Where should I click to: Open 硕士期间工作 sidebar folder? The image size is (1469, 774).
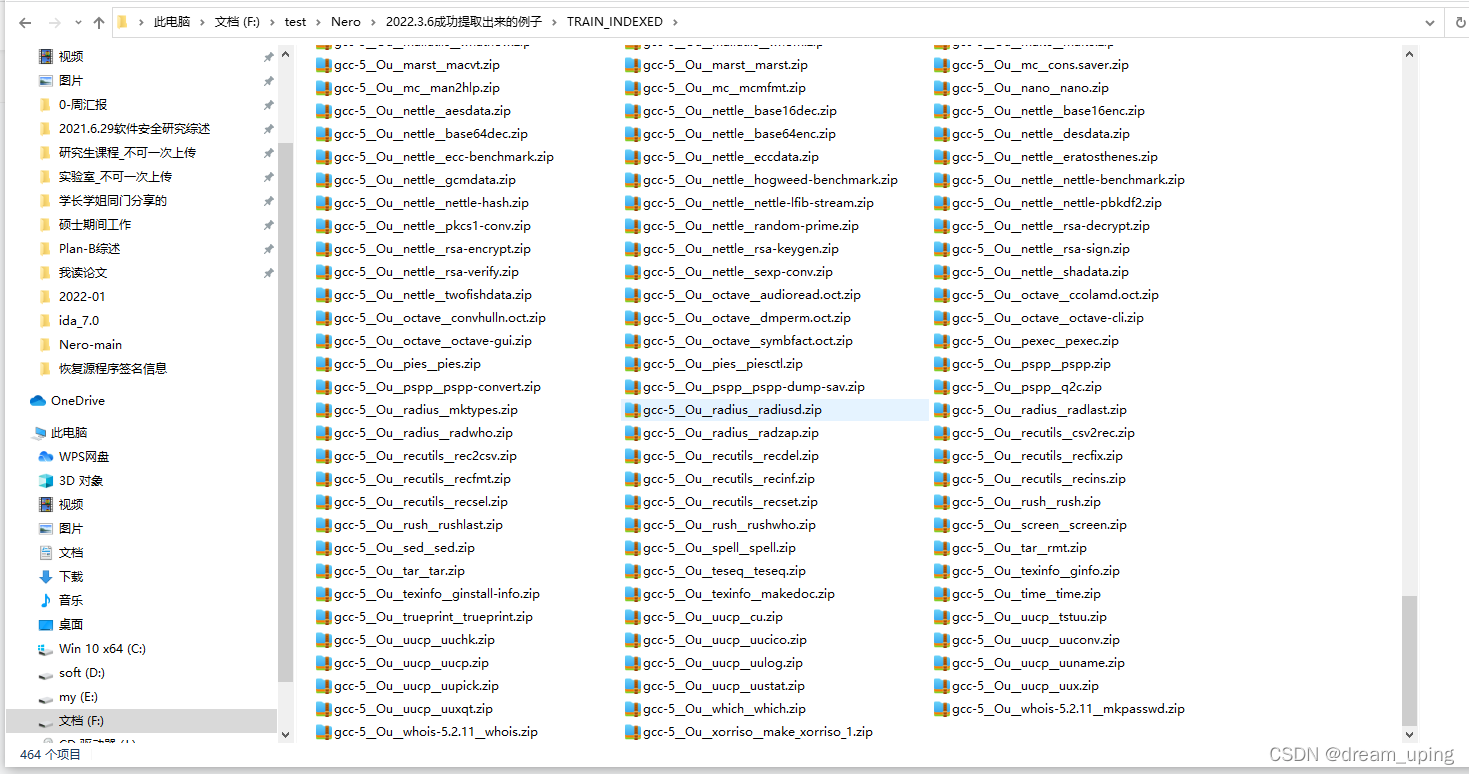pos(95,225)
